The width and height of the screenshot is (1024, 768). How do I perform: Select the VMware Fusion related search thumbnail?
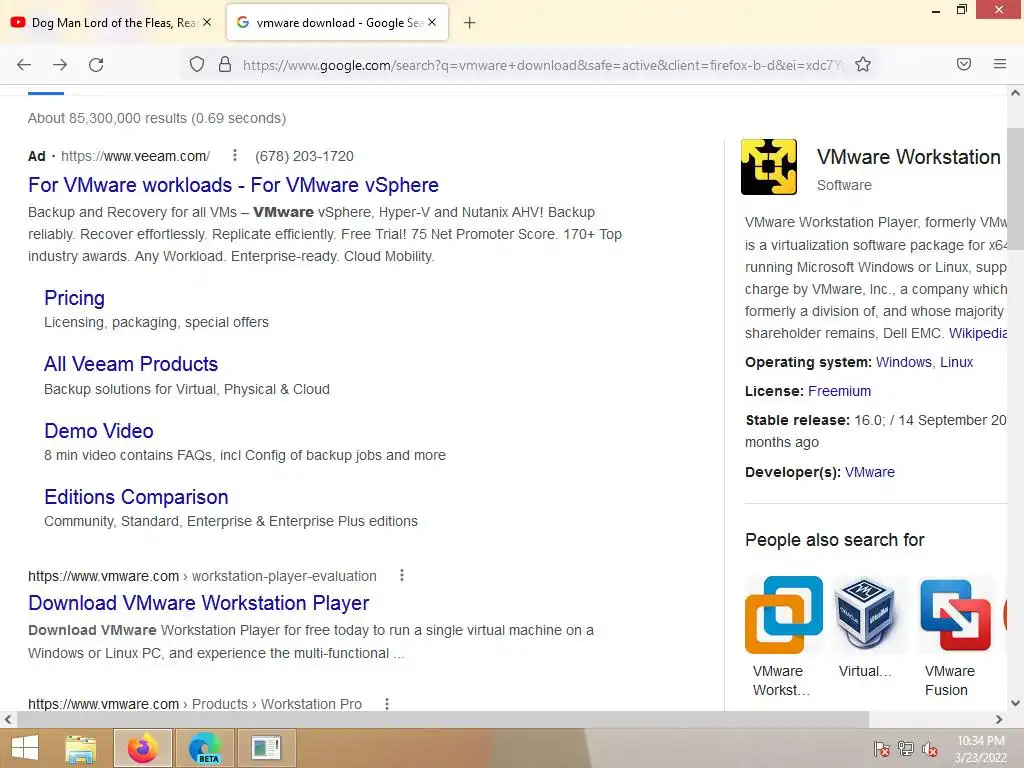(x=955, y=615)
